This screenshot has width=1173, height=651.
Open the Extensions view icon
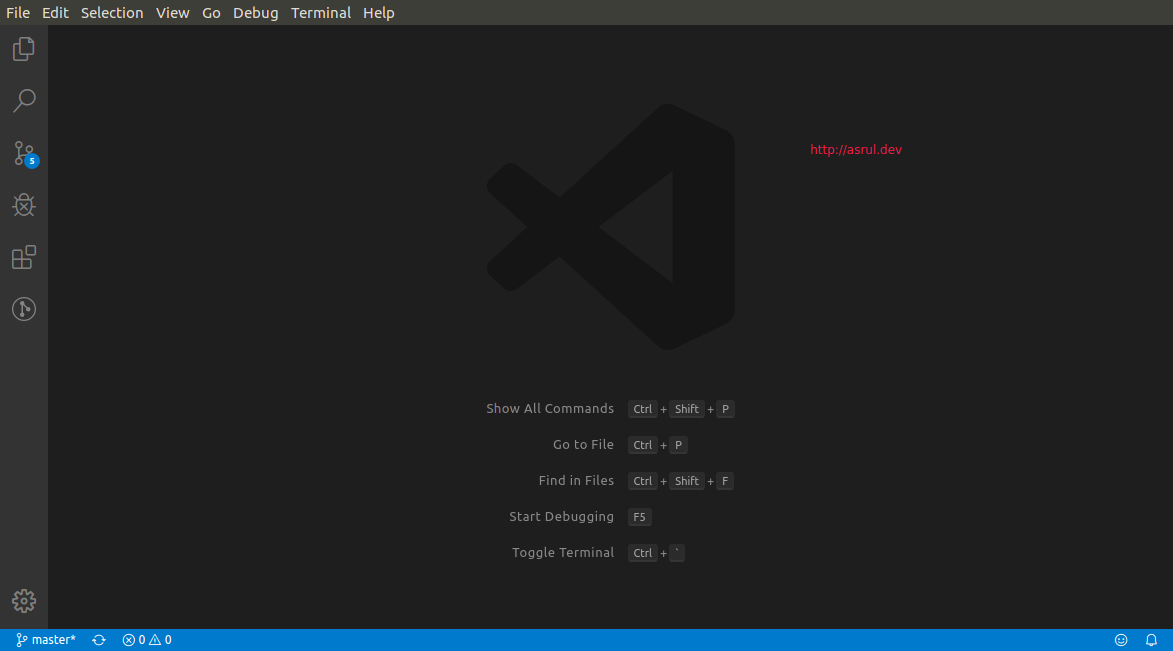(x=24, y=257)
